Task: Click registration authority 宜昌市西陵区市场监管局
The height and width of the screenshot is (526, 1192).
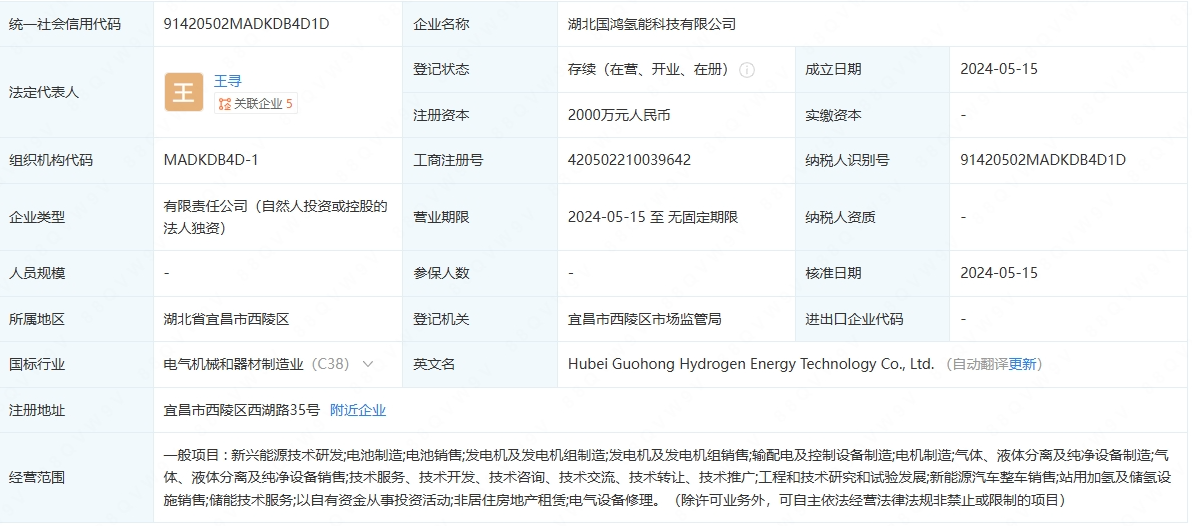Action: 644,319
